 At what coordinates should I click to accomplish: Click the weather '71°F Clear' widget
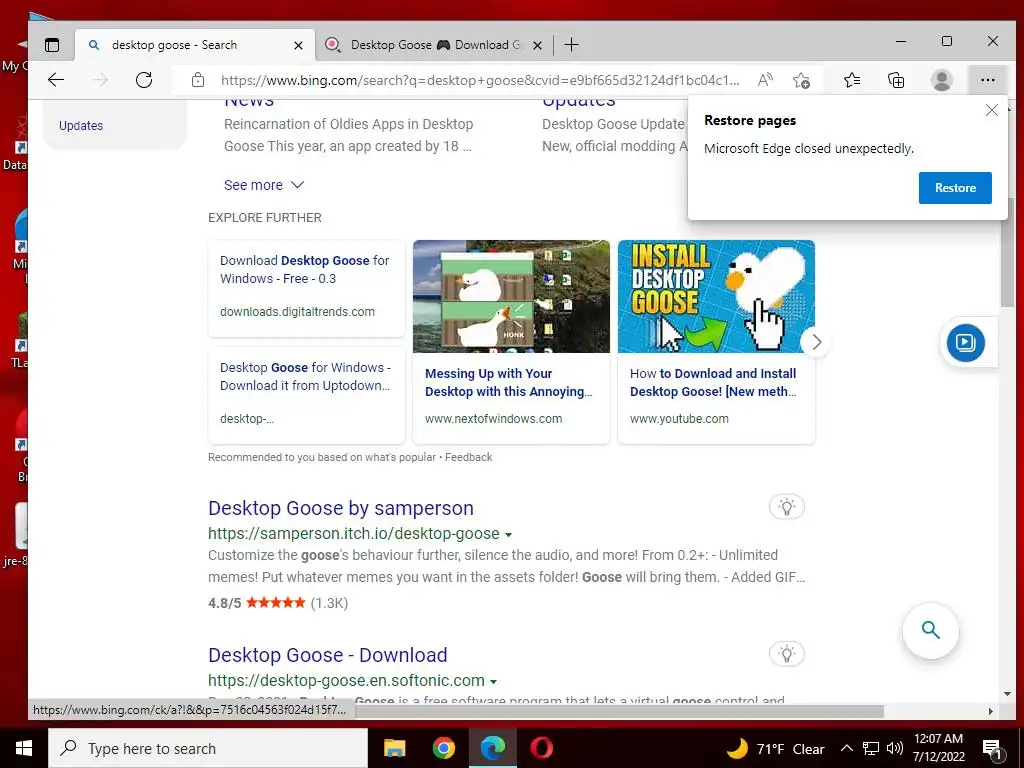point(775,748)
